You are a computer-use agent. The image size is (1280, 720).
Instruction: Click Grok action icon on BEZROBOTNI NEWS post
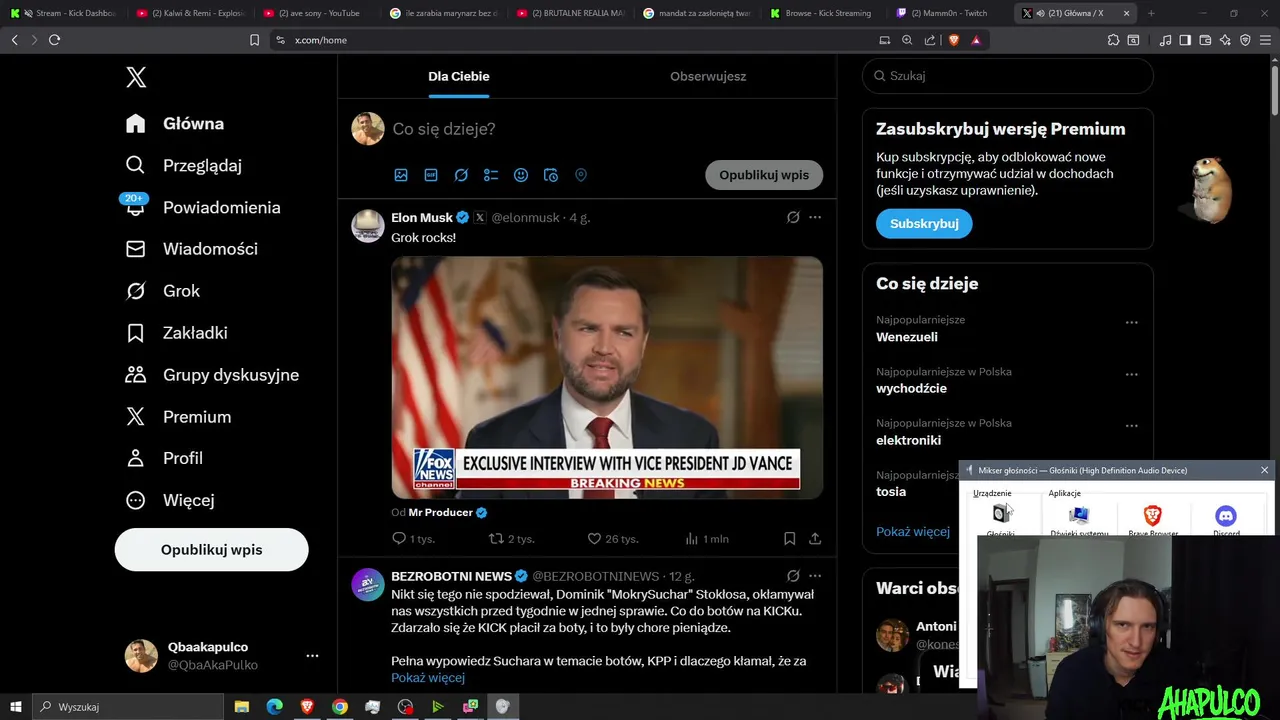793,576
